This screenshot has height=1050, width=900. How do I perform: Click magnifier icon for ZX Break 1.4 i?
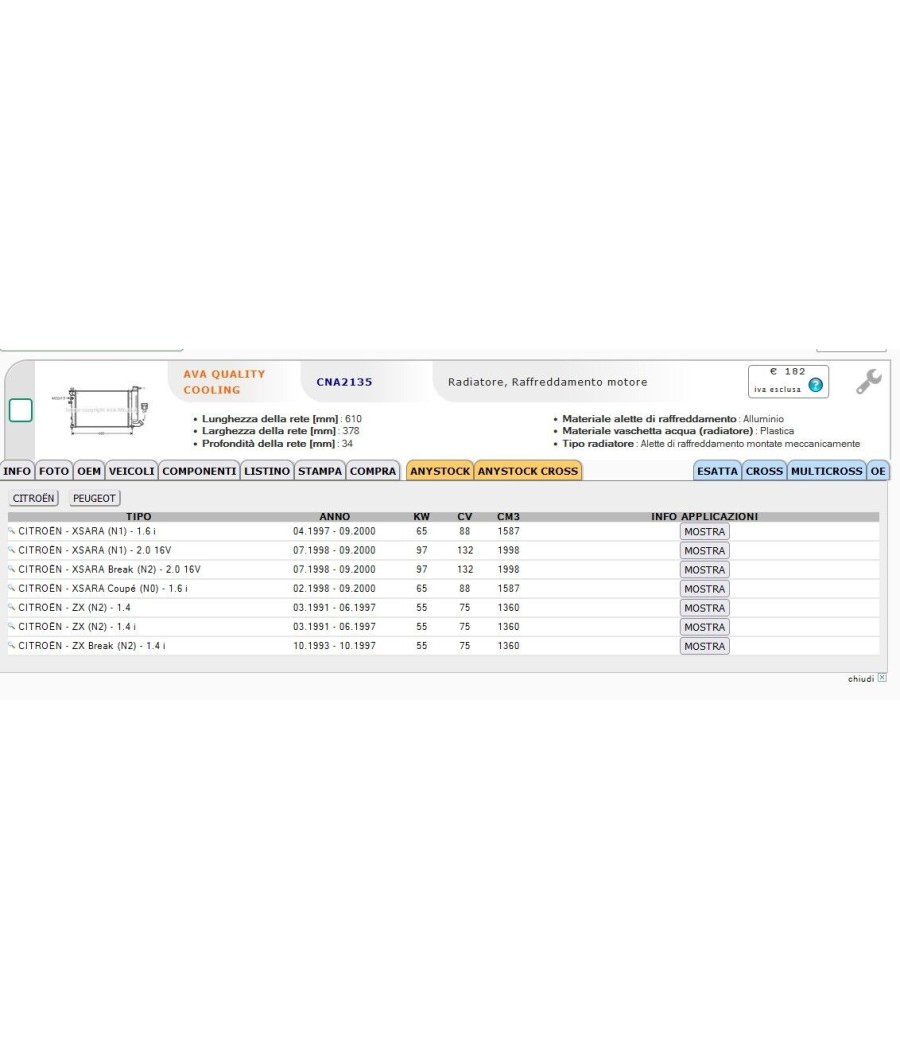click(x=11, y=645)
